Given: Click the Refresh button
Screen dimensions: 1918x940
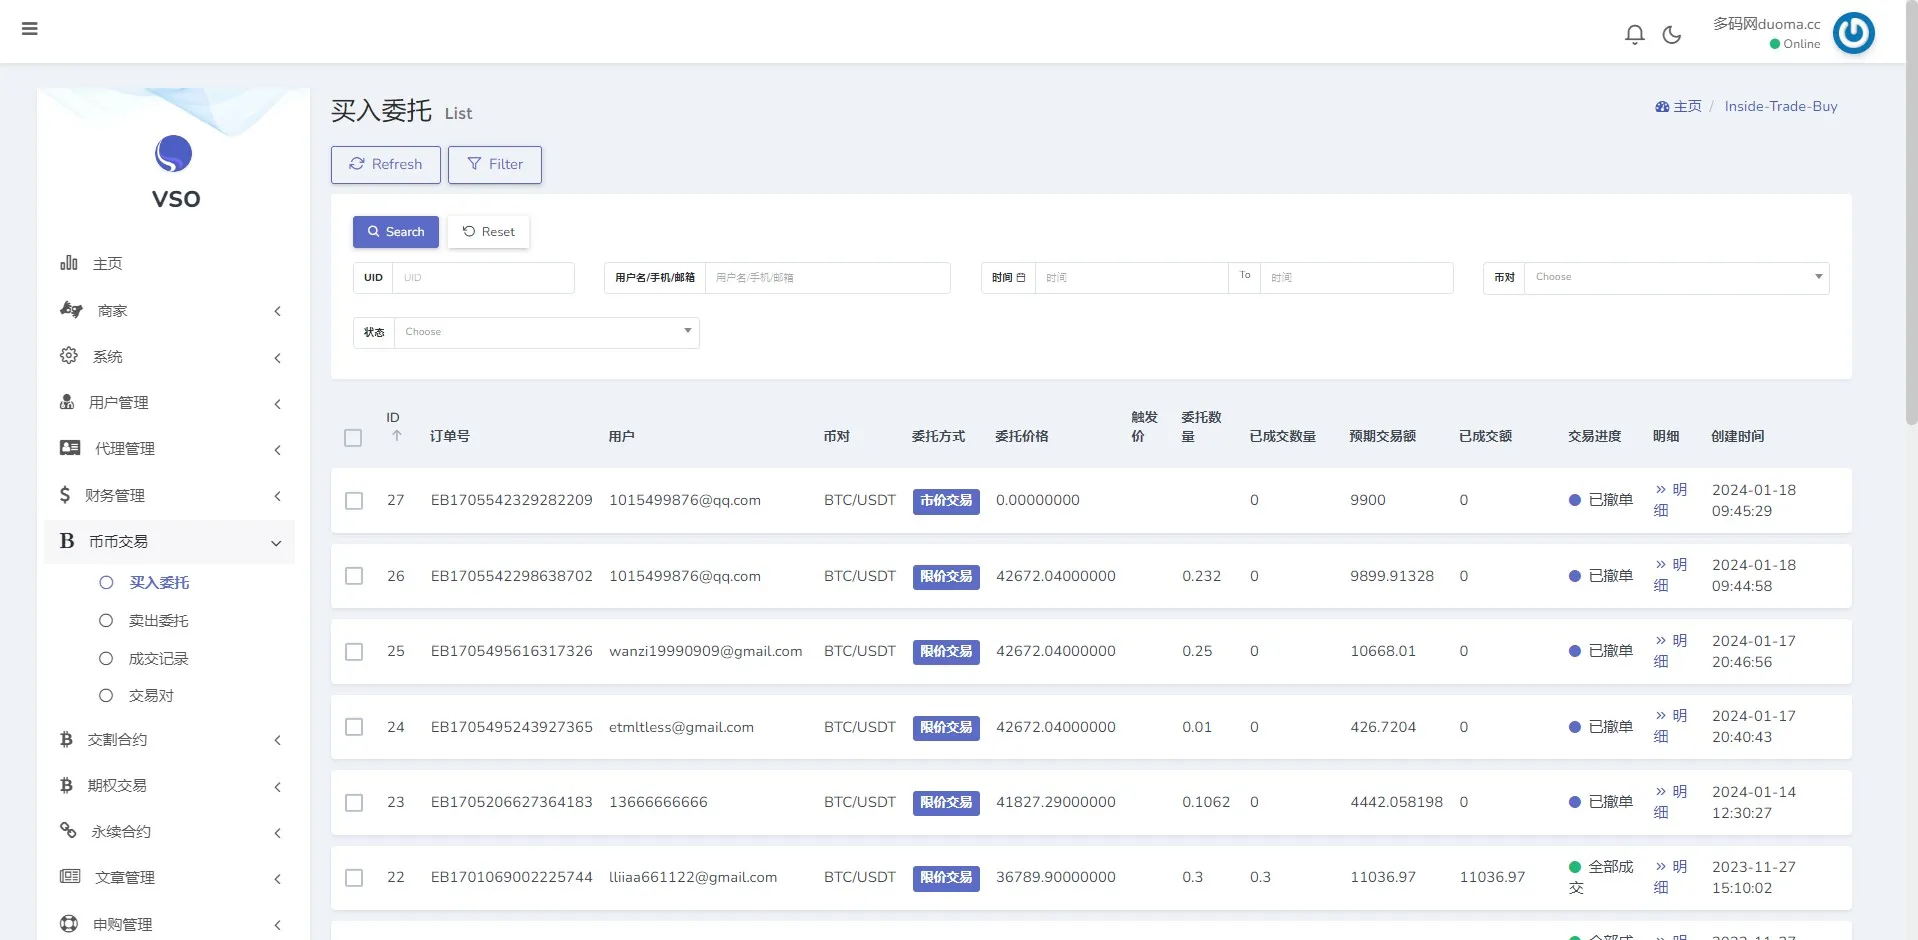Looking at the screenshot, I should click(x=385, y=165).
